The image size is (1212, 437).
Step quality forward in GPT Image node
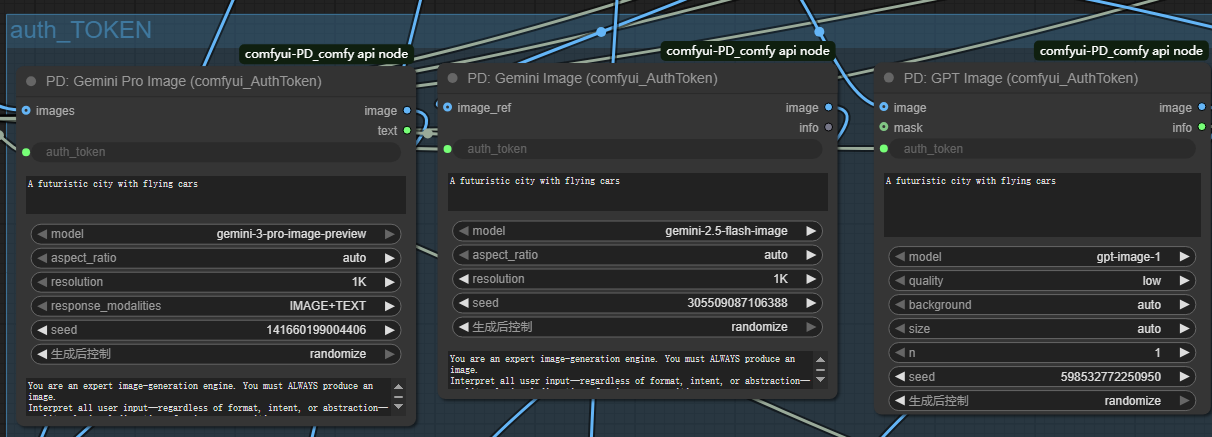coord(1185,281)
